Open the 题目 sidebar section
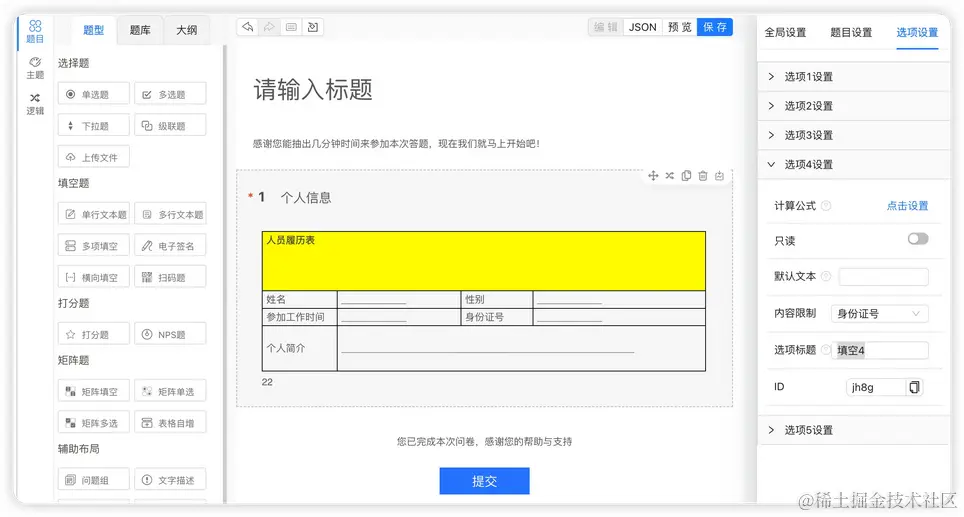This screenshot has height=517, width=964. pos(35,32)
